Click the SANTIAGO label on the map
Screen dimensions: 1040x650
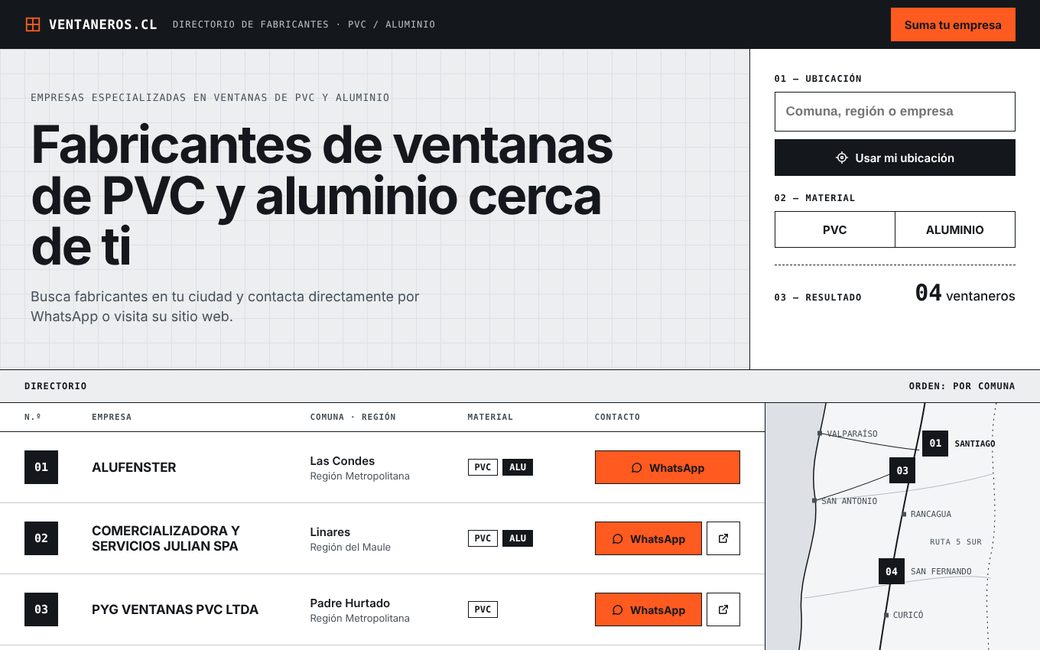click(974, 443)
